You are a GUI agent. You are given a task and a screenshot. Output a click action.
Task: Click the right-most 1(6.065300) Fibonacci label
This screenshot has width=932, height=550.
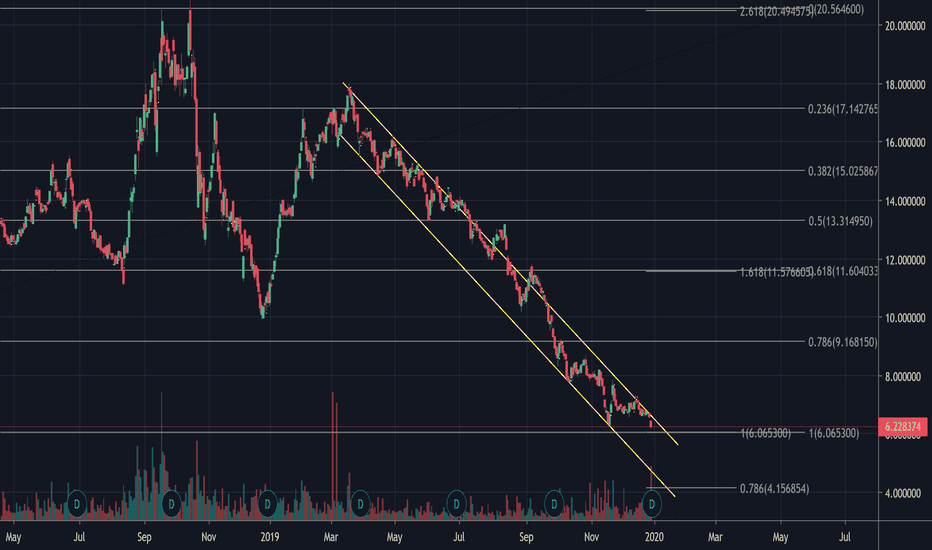pyautogui.click(x=833, y=433)
